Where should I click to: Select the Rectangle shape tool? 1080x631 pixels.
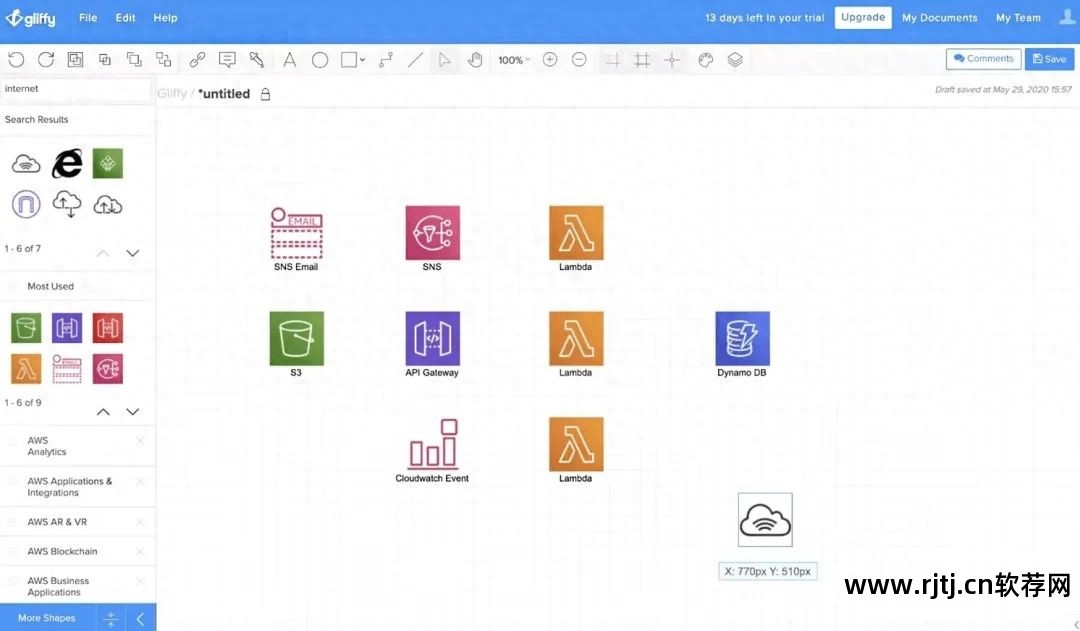coord(349,60)
